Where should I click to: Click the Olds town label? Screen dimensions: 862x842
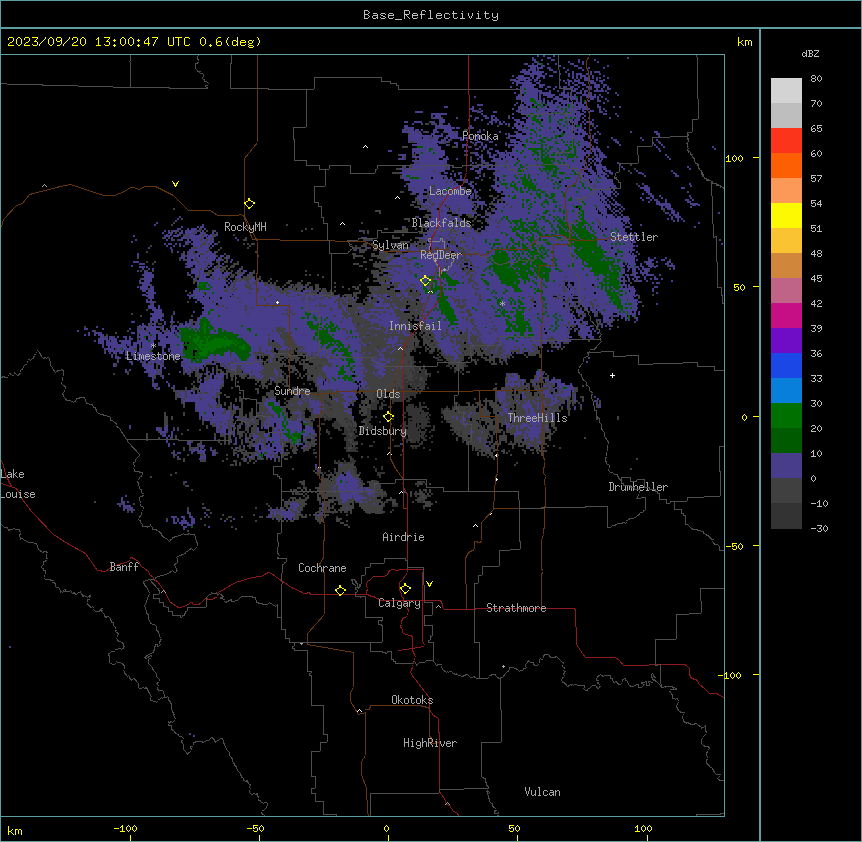coord(388,394)
